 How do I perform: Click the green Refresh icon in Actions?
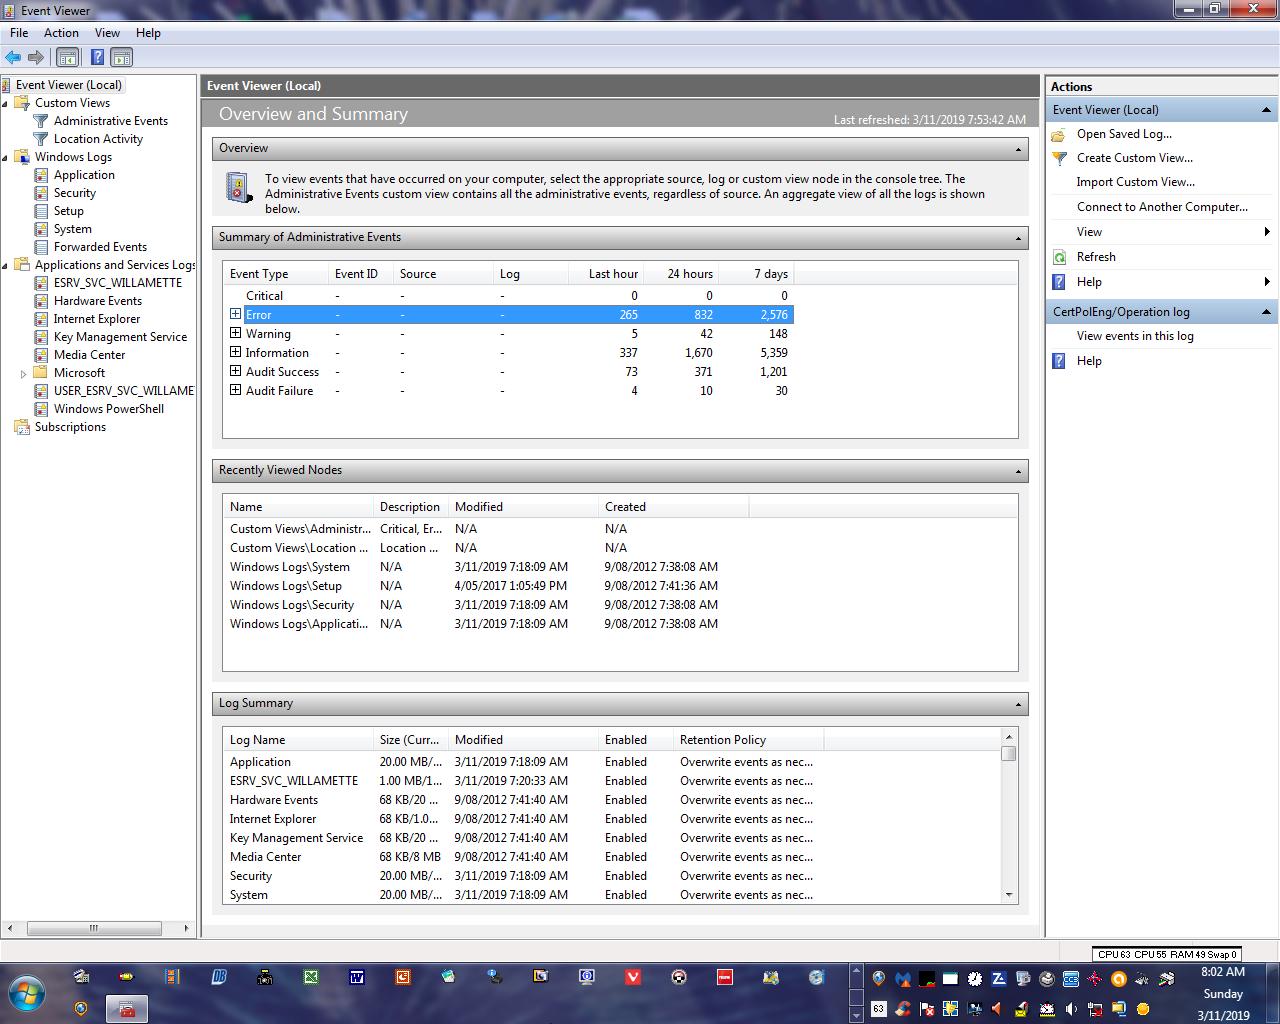tap(1060, 257)
